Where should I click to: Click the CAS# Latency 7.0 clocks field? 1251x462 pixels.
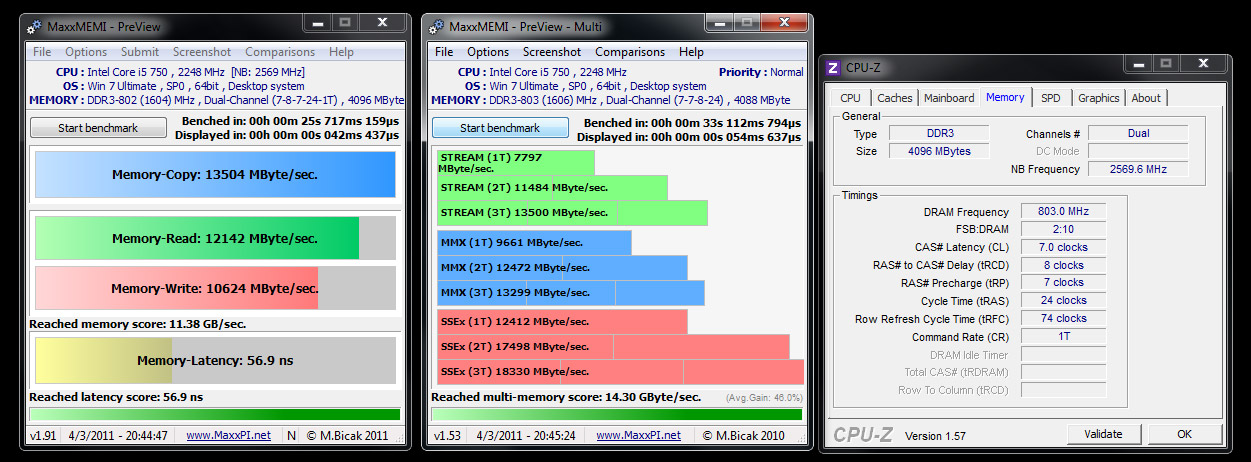(1064, 247)
